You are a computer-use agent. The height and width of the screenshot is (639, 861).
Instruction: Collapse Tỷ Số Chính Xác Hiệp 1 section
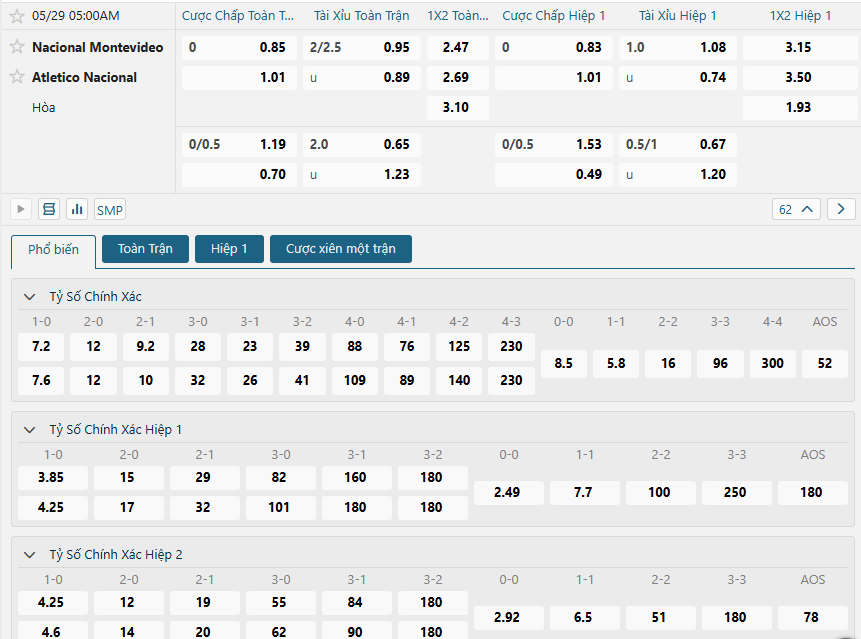coord(29,429)
